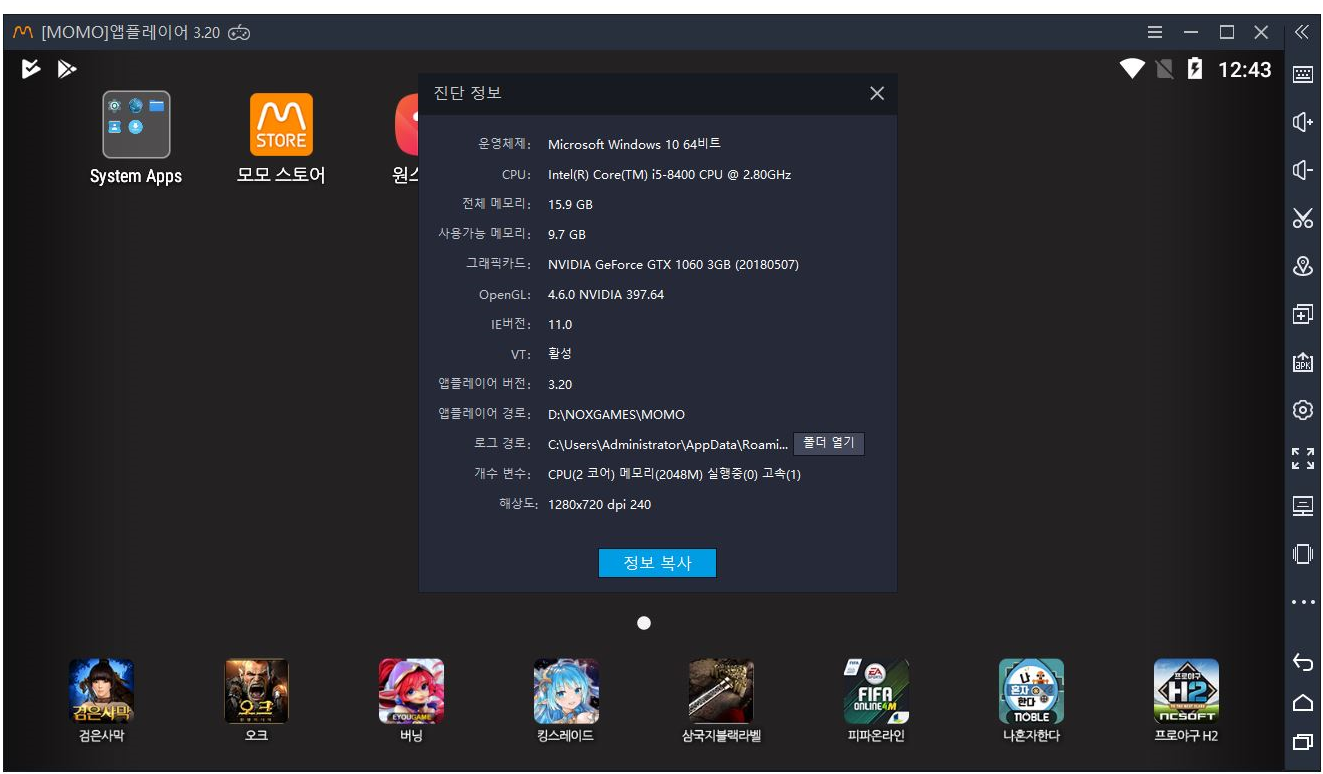The image size is (1323, 774).
Task: Increase volume with sidebar speaker plus
Action: coord(1302,122)
